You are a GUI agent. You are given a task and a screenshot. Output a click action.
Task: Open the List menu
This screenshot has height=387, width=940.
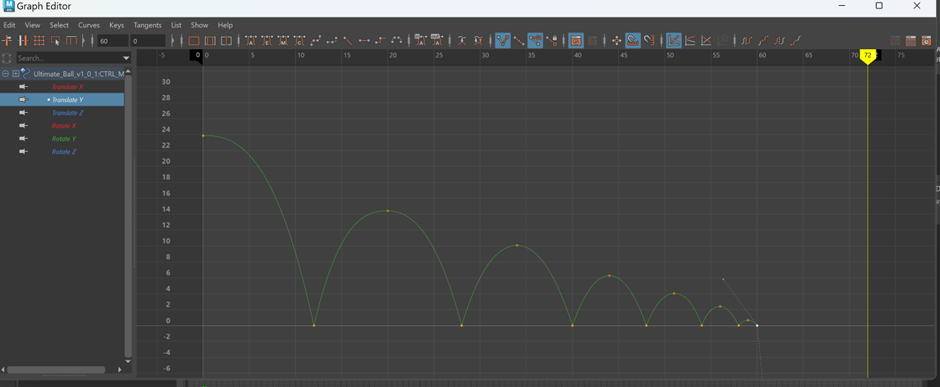(x=176, y=25)
